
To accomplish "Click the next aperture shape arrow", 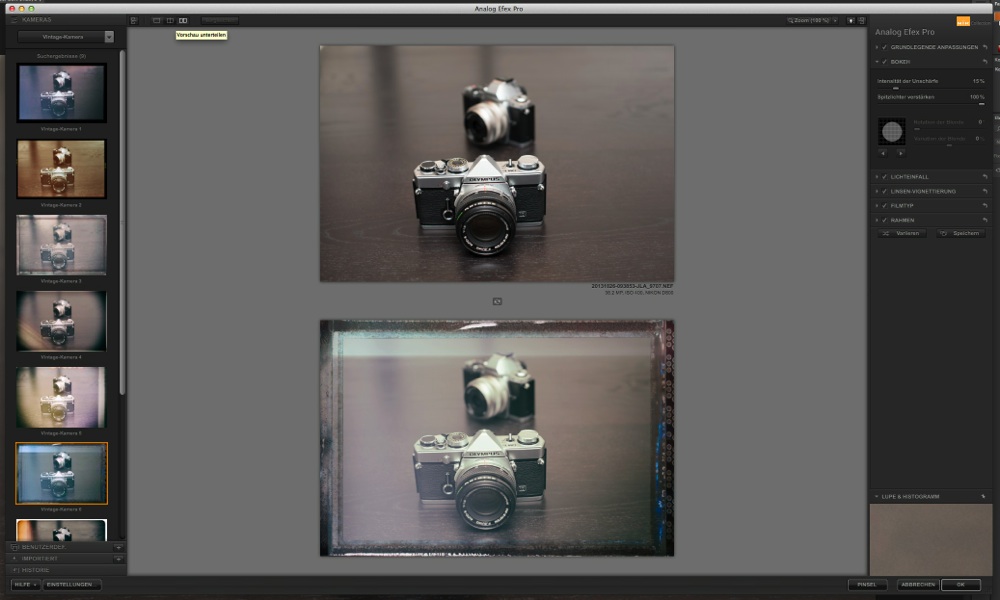I will click(x=900, y=153).
